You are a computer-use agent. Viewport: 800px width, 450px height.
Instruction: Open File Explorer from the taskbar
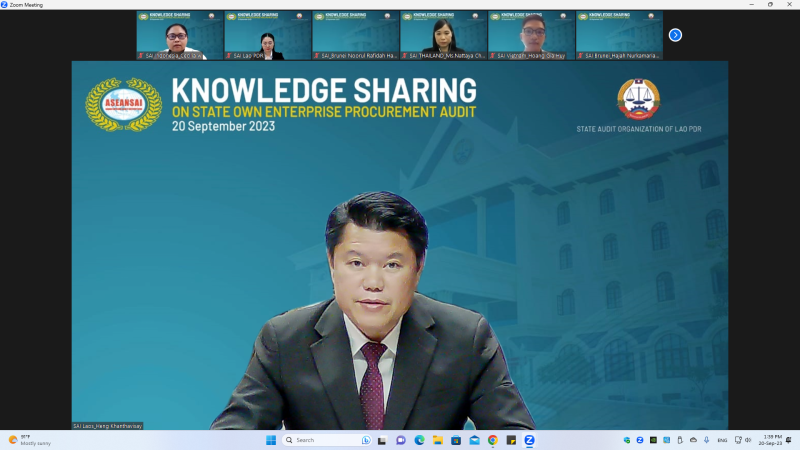pos(438,440)
